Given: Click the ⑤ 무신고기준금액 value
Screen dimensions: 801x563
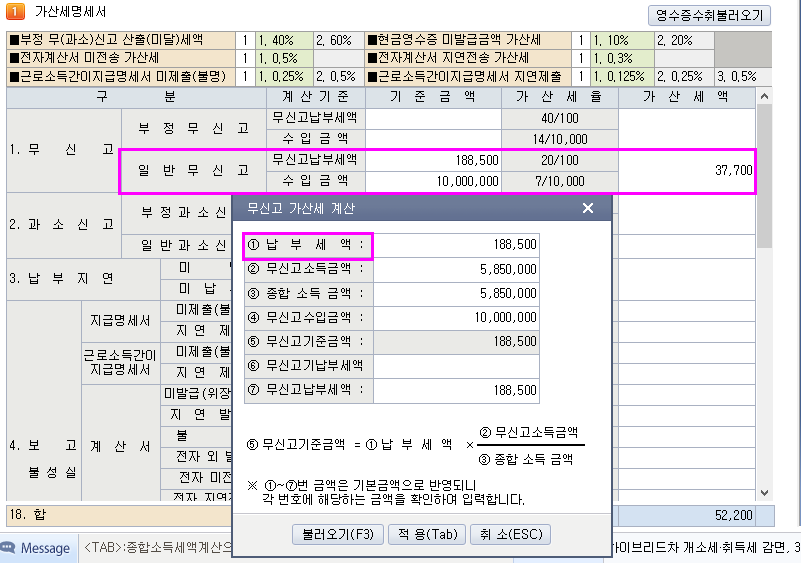Looking at the screenshot, I should click(456, 341).
